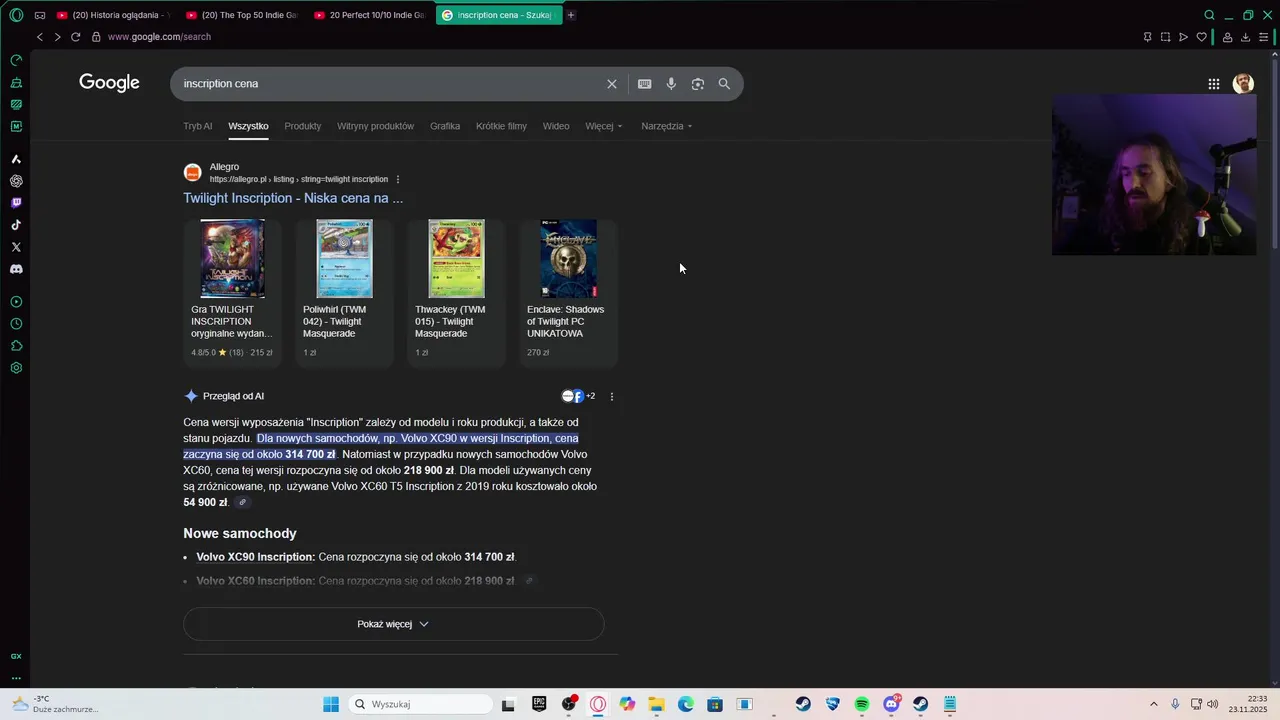The image size is (1280, 720).
Task: Select the Grafika search tab
Action: click(x=445, y=126)
